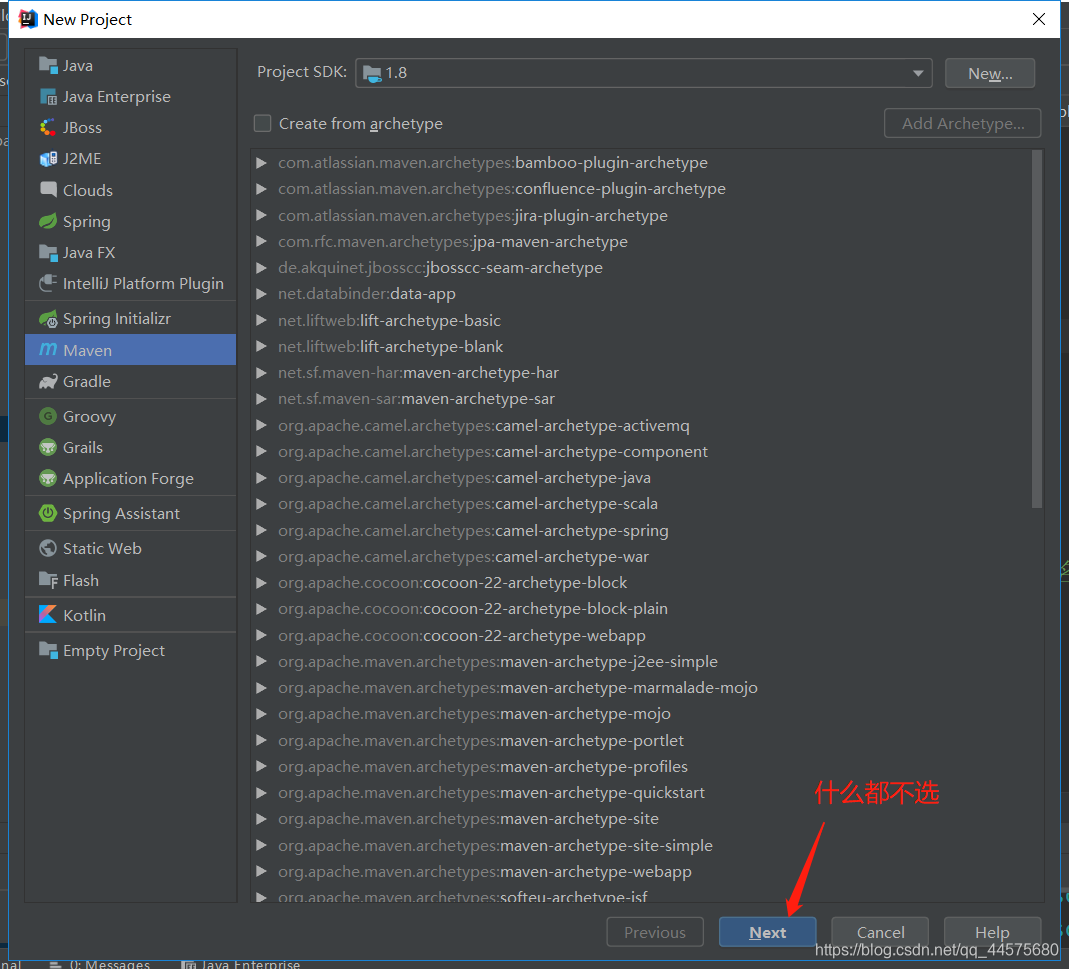Expand jbosscc-seam-archetype entry
Screen dimensions: 1069x969
[261, 267]
